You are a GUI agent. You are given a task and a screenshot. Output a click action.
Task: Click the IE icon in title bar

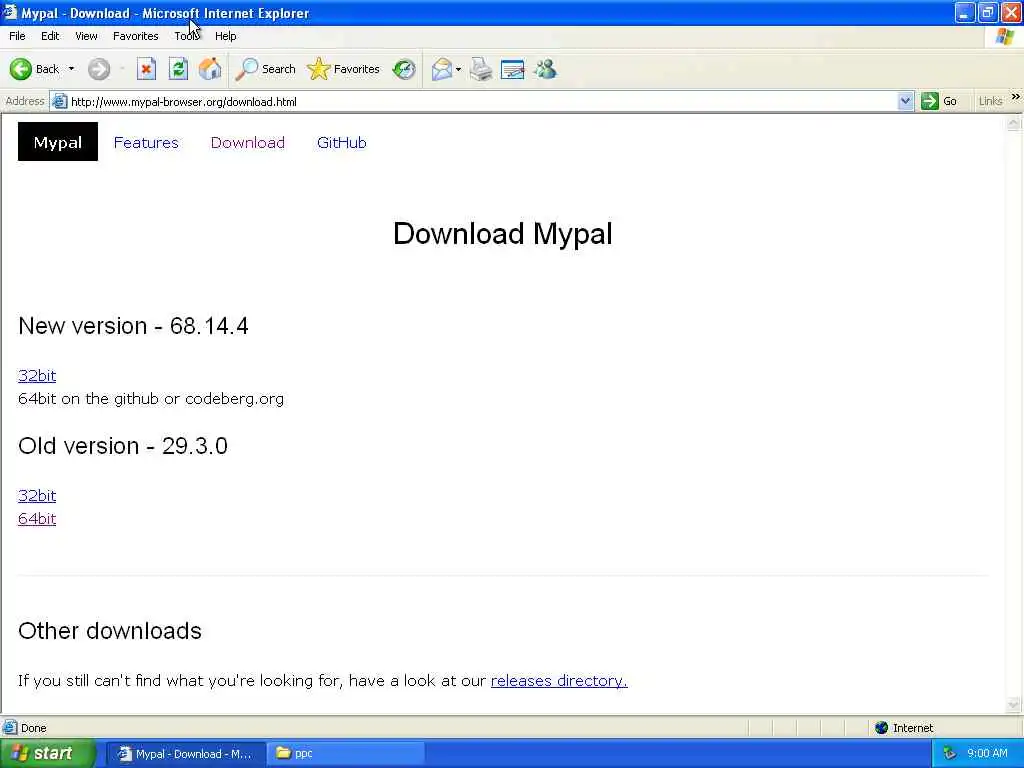pos(9,12)
